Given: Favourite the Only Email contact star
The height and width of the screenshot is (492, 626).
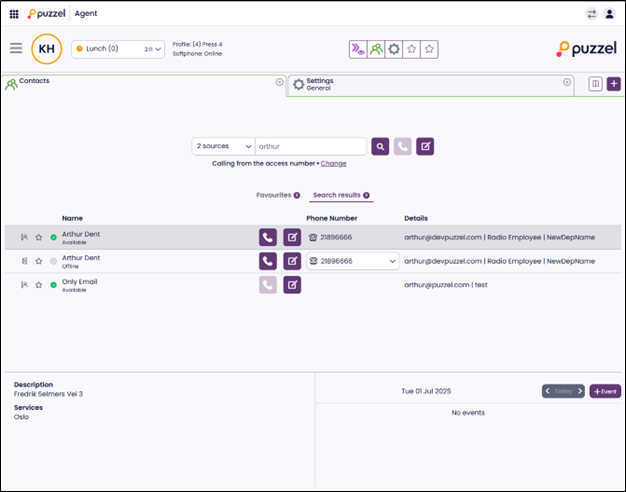Looking at the screenshot, I should (39, 285).
